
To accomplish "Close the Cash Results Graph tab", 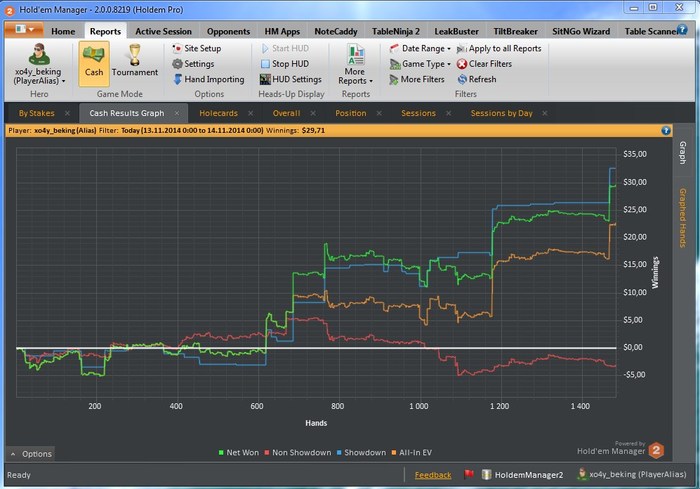I will tap(177, 113).
